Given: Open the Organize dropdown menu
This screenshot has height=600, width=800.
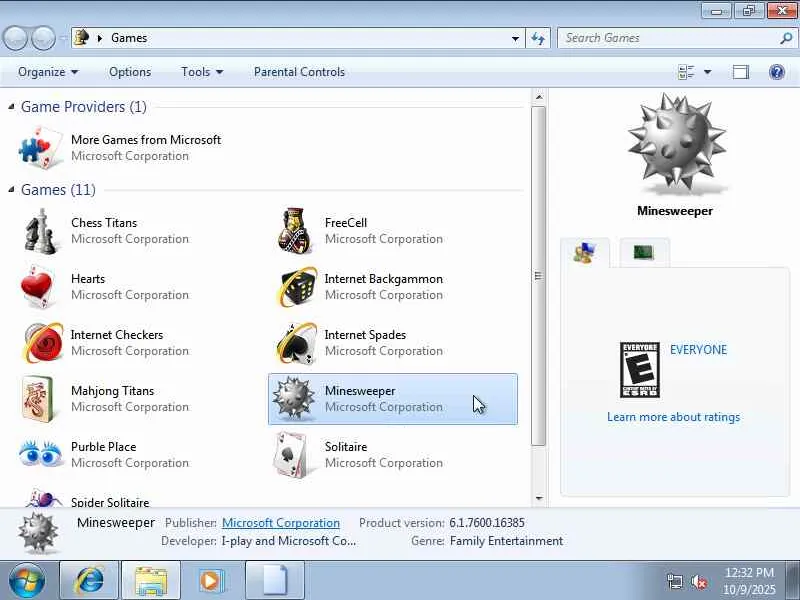Looking at the screenshot, I should click(47, 72).
